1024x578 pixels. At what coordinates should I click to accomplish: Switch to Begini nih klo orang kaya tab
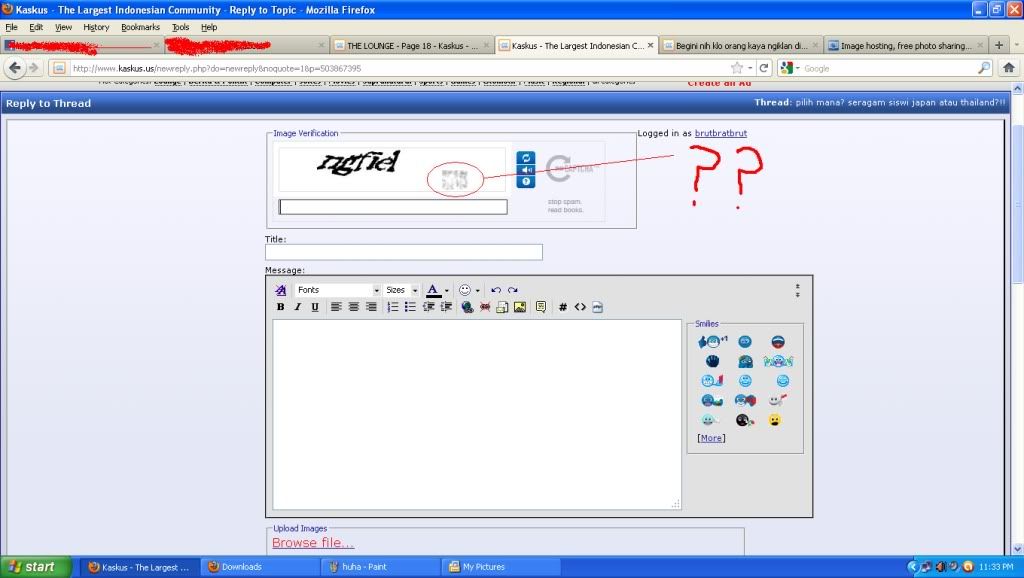click(x=740, y=46)
